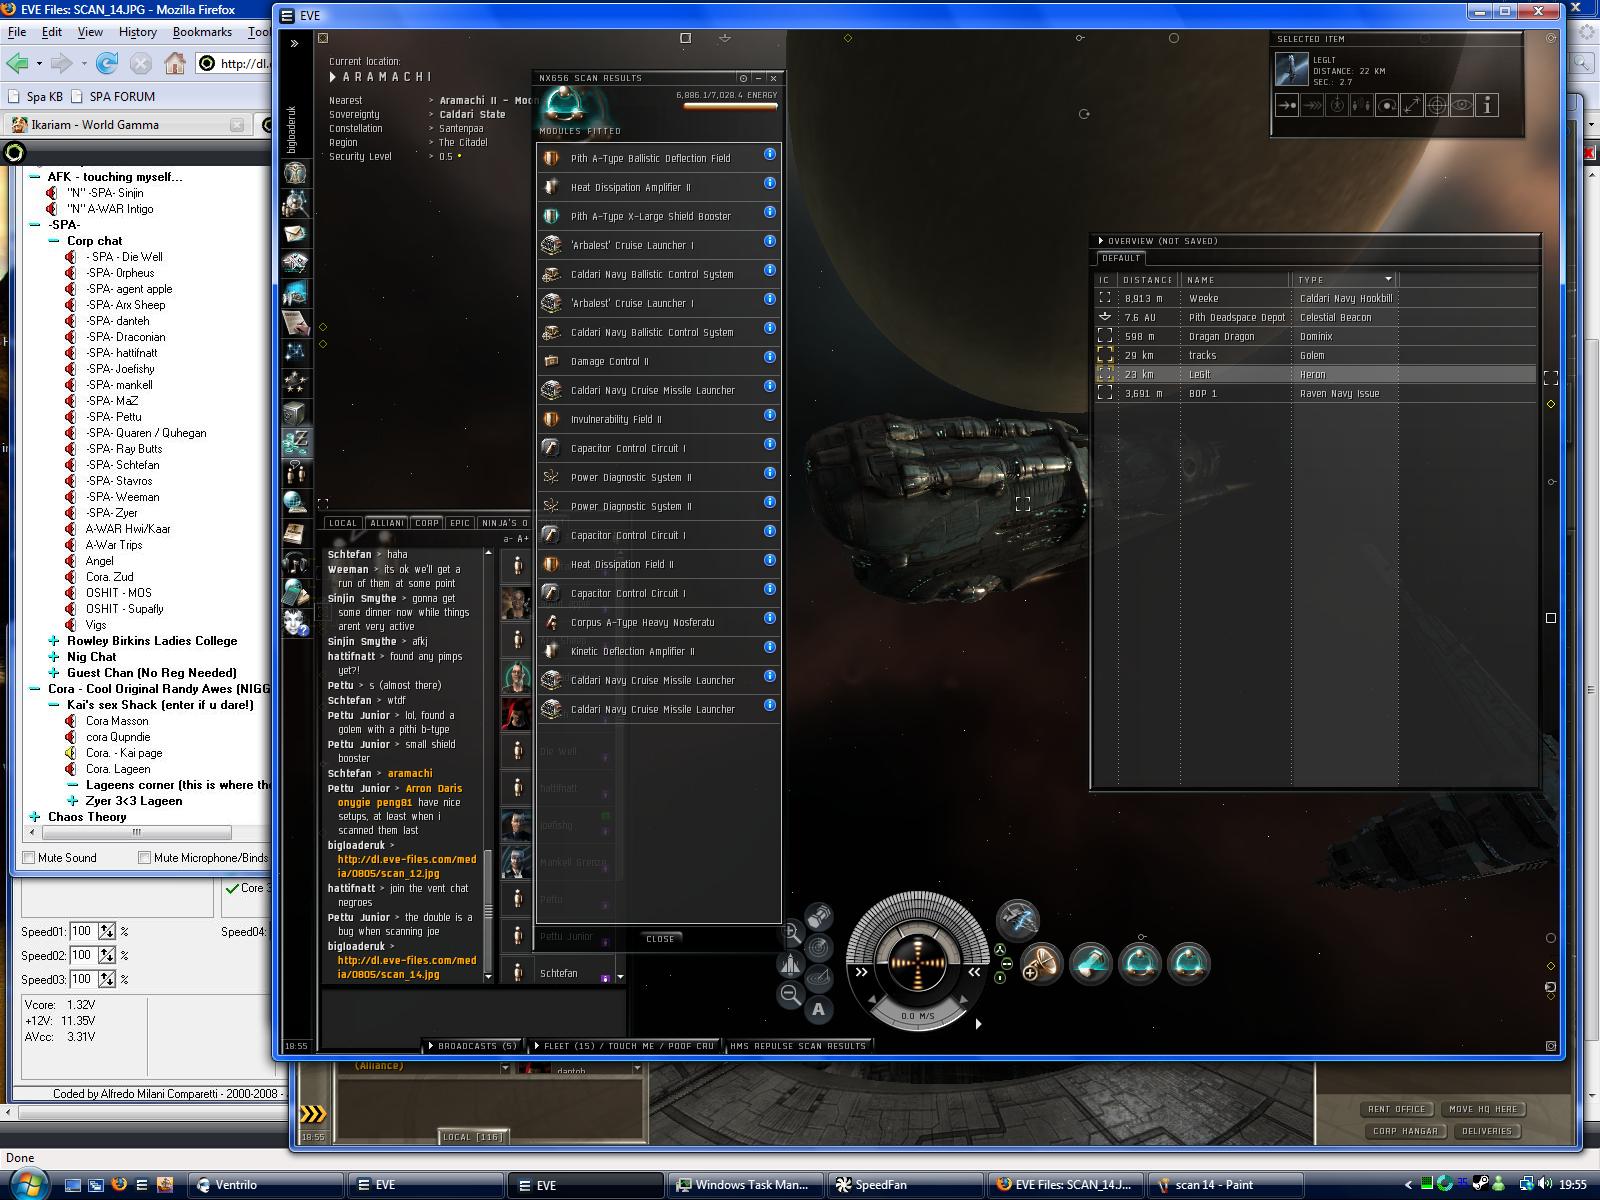
Task: Open the cargo hold icon on HUD
Action: [818, 915]
